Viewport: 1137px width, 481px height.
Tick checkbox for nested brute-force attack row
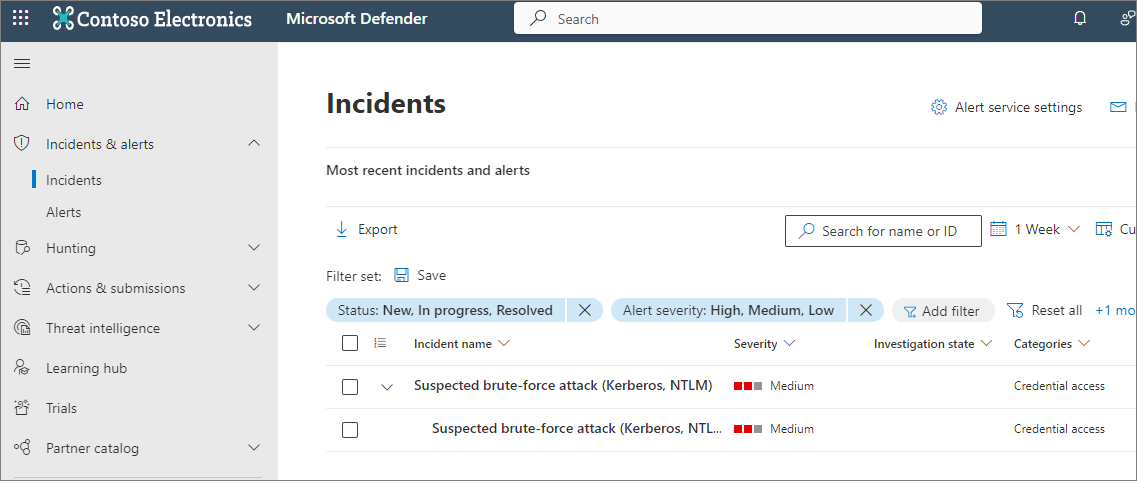(350, 430)
